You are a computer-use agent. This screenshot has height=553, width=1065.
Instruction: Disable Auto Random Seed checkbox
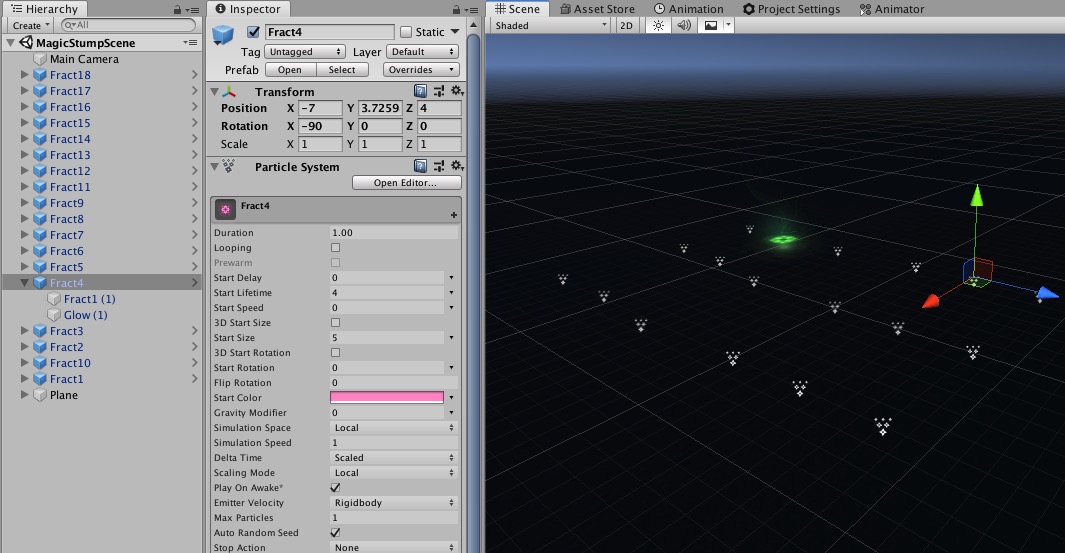tap(335, 533)
